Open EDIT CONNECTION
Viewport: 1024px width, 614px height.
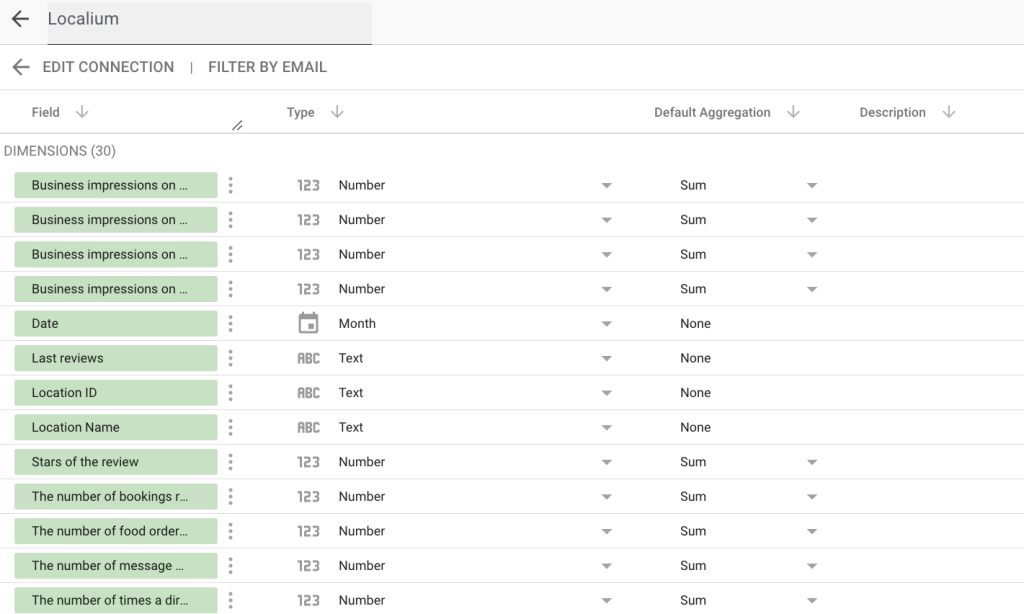(108, 67)
